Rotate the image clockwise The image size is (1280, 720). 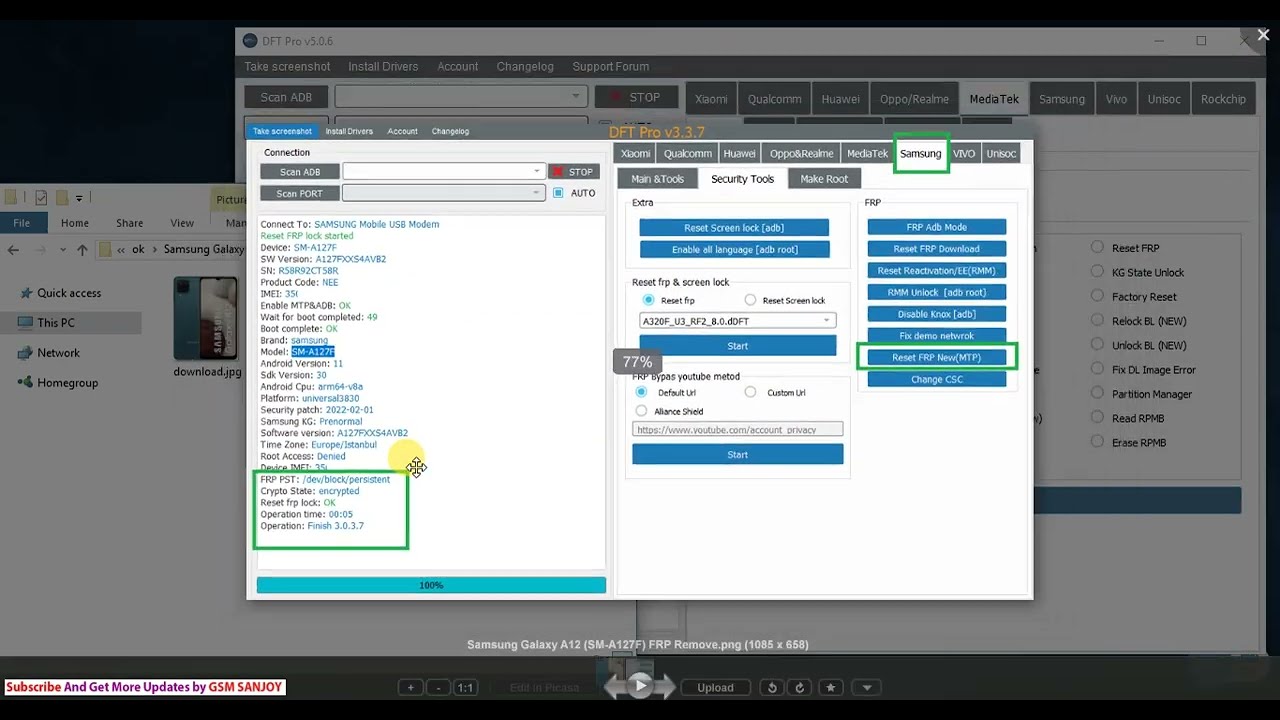click(x=799, y=687)
